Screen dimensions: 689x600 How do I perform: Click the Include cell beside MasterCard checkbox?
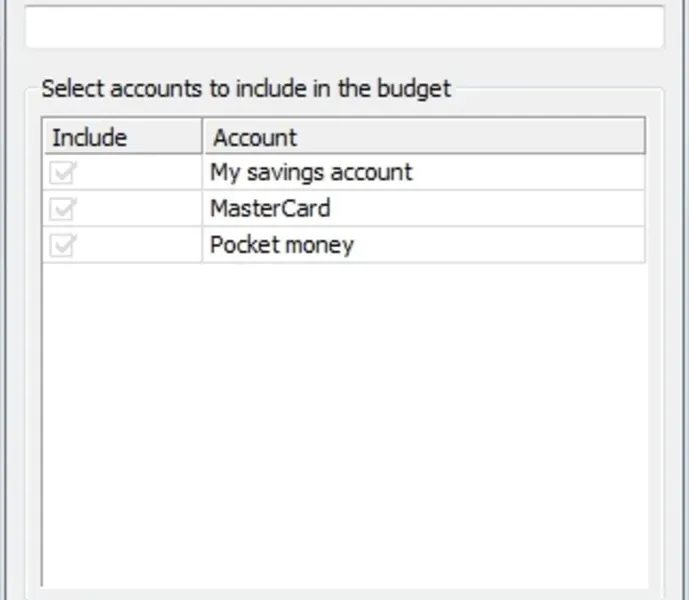coord(140,209)
